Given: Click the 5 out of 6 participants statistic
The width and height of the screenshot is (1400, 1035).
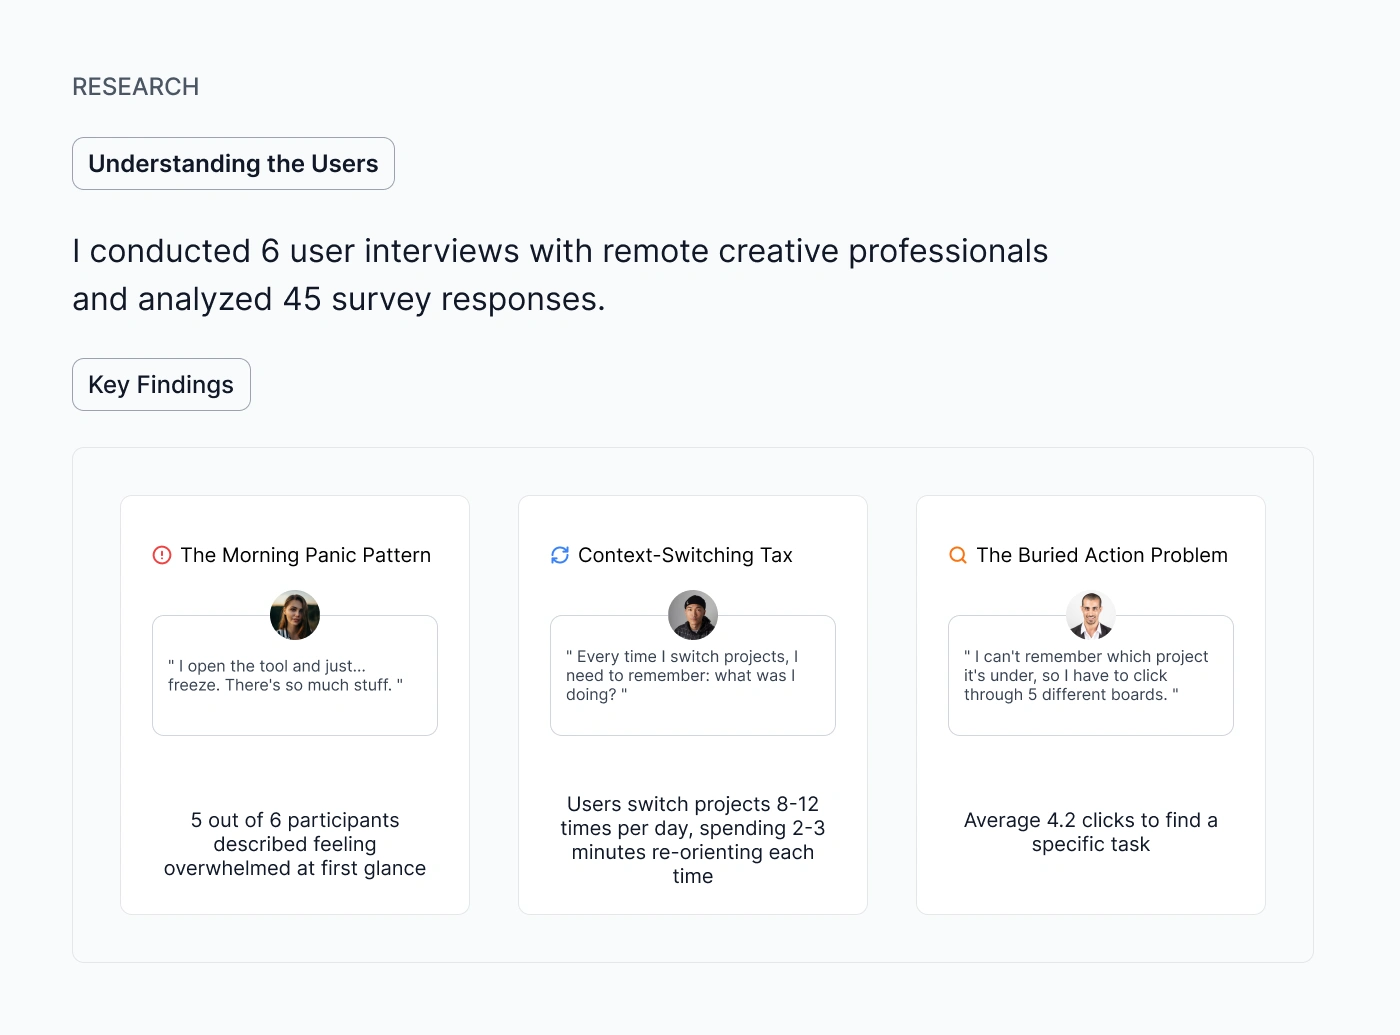Looking at the screenshot, I should pos(295,844).
